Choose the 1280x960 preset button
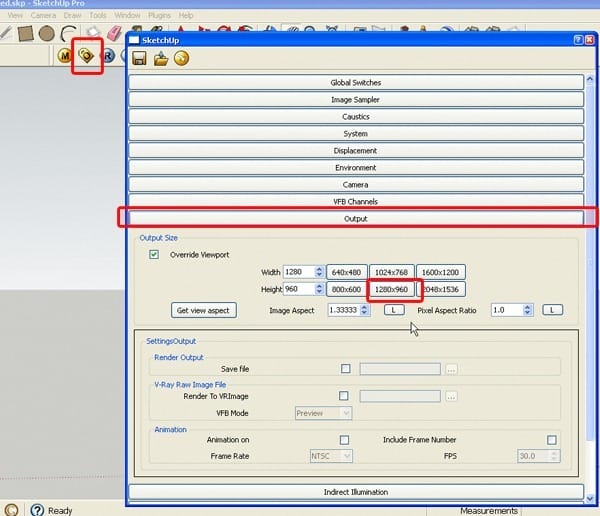The height and width of the screenshot is (516, 600). [391, 289]
